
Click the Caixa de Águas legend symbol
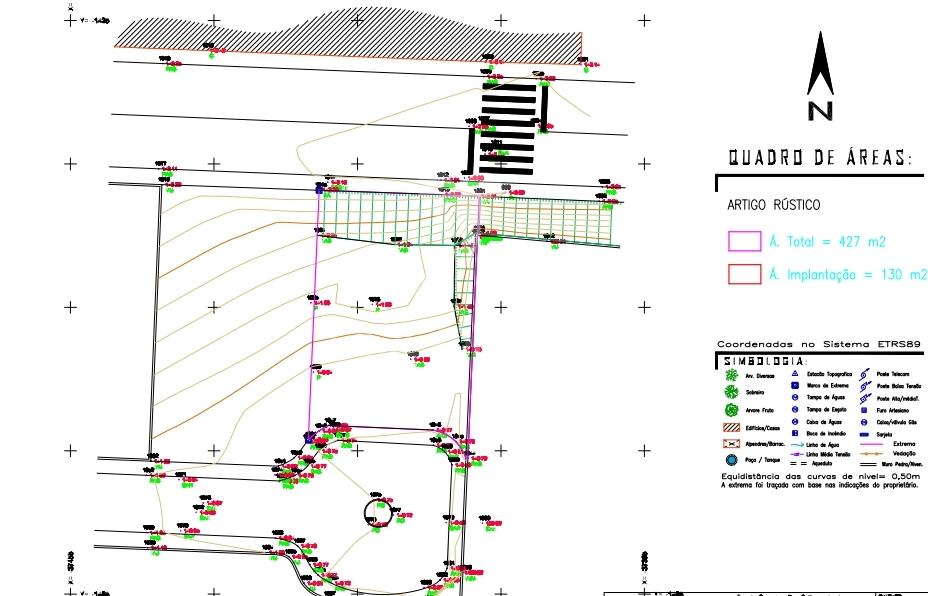[795, 421]
